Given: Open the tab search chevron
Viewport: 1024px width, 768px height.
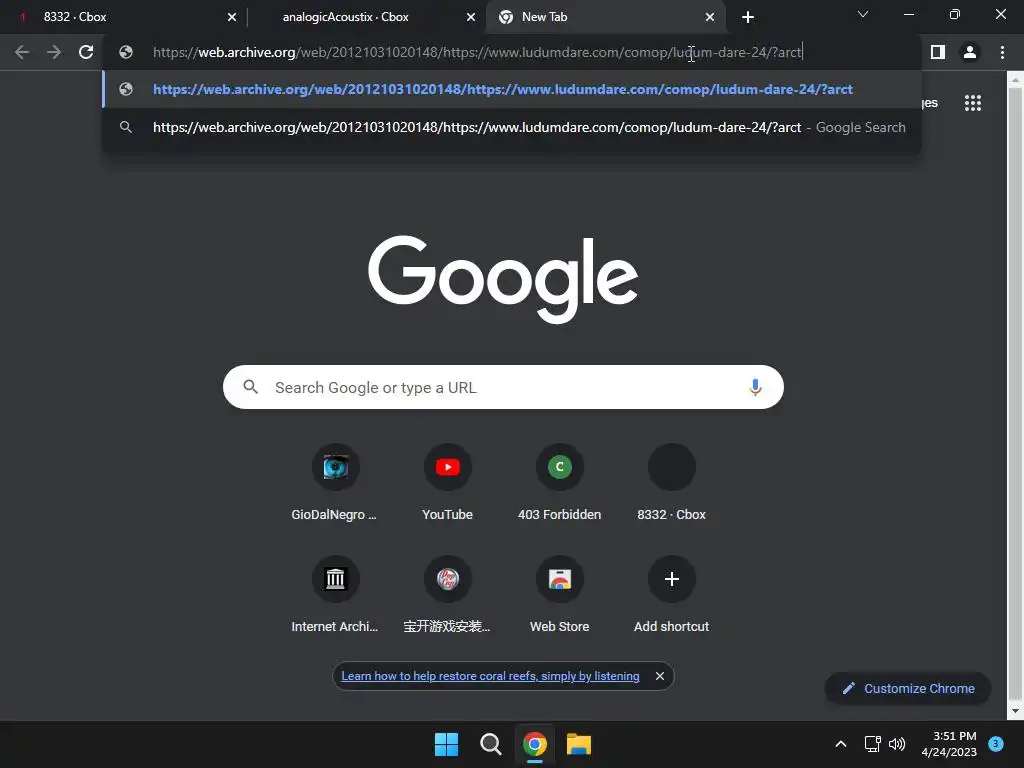Looking at the screenshot, I should (x=863, y=14).
